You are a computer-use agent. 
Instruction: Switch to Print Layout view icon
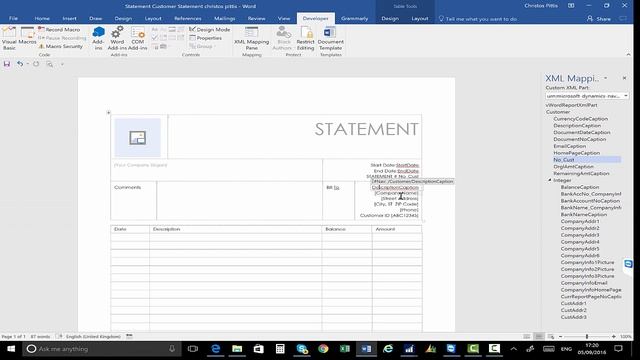(x=539, y=337)
